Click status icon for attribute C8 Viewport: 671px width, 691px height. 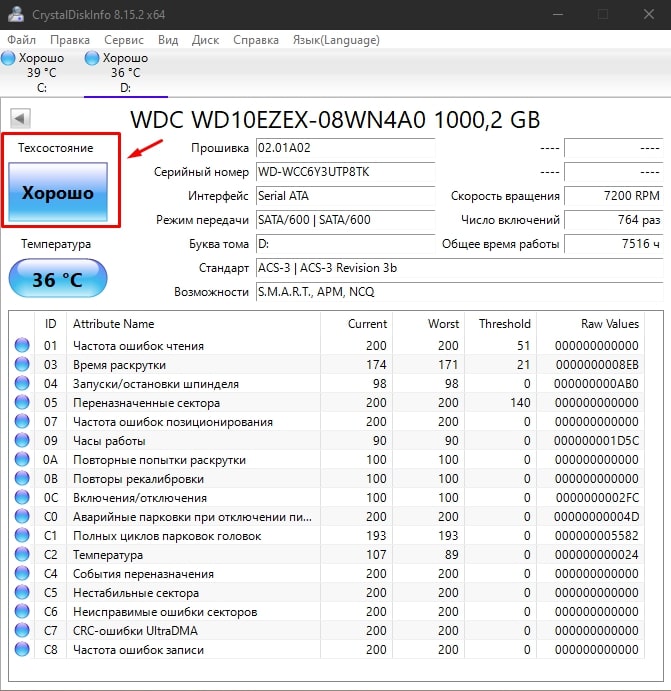(x=22, y=649)
